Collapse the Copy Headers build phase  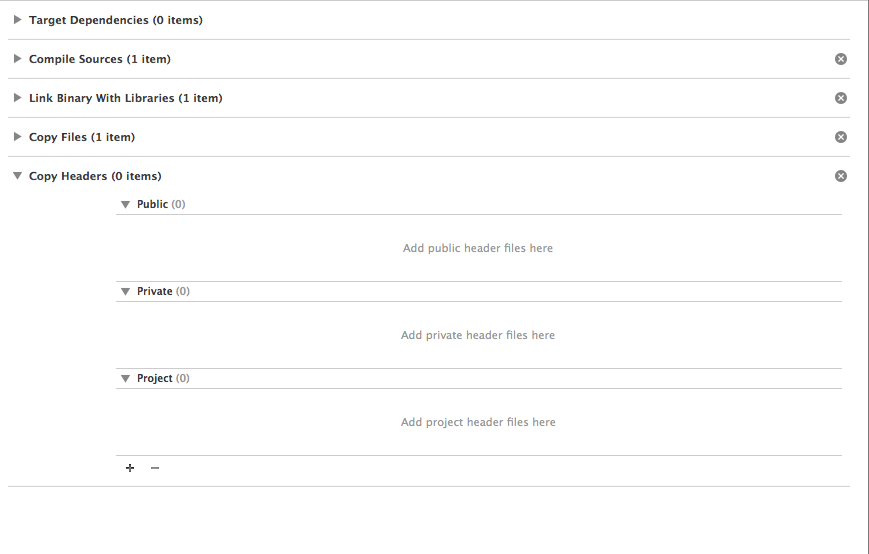tap(18, 176)
